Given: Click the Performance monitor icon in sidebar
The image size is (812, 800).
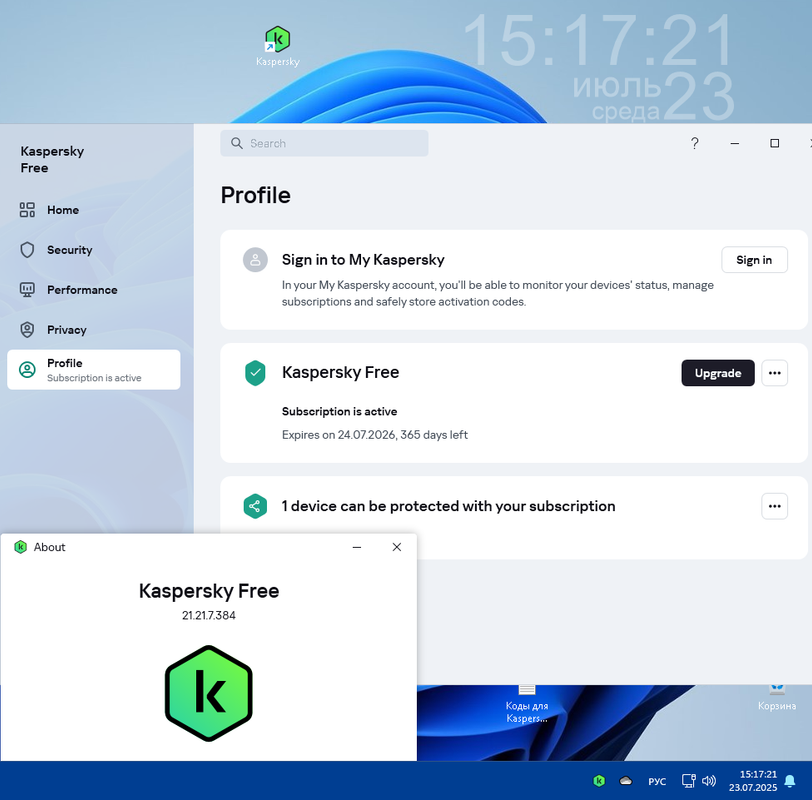Looking at the screenshot, I should coord(27,289).
